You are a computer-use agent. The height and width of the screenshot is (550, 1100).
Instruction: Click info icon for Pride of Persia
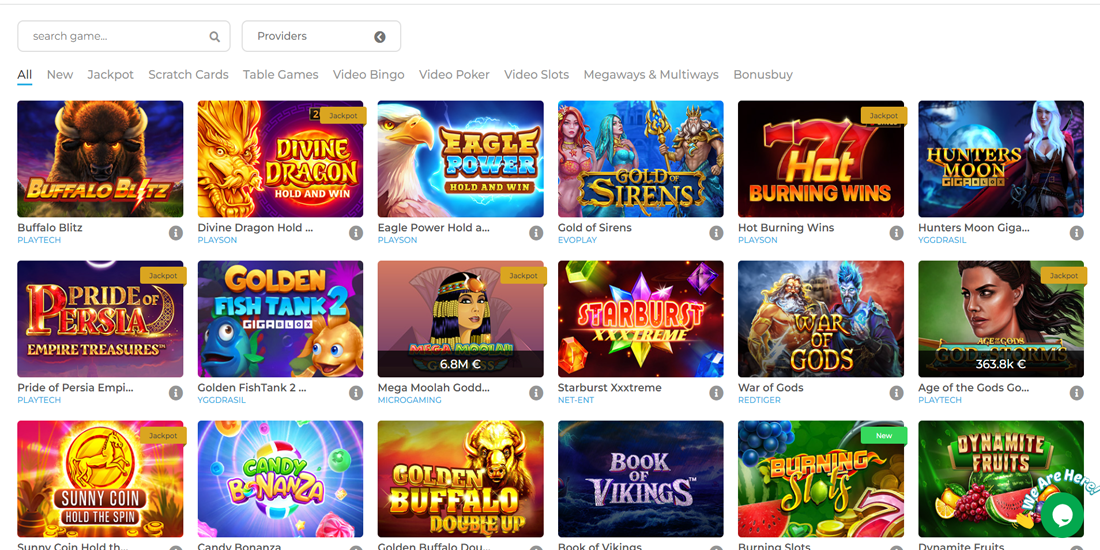pos(175,393)
